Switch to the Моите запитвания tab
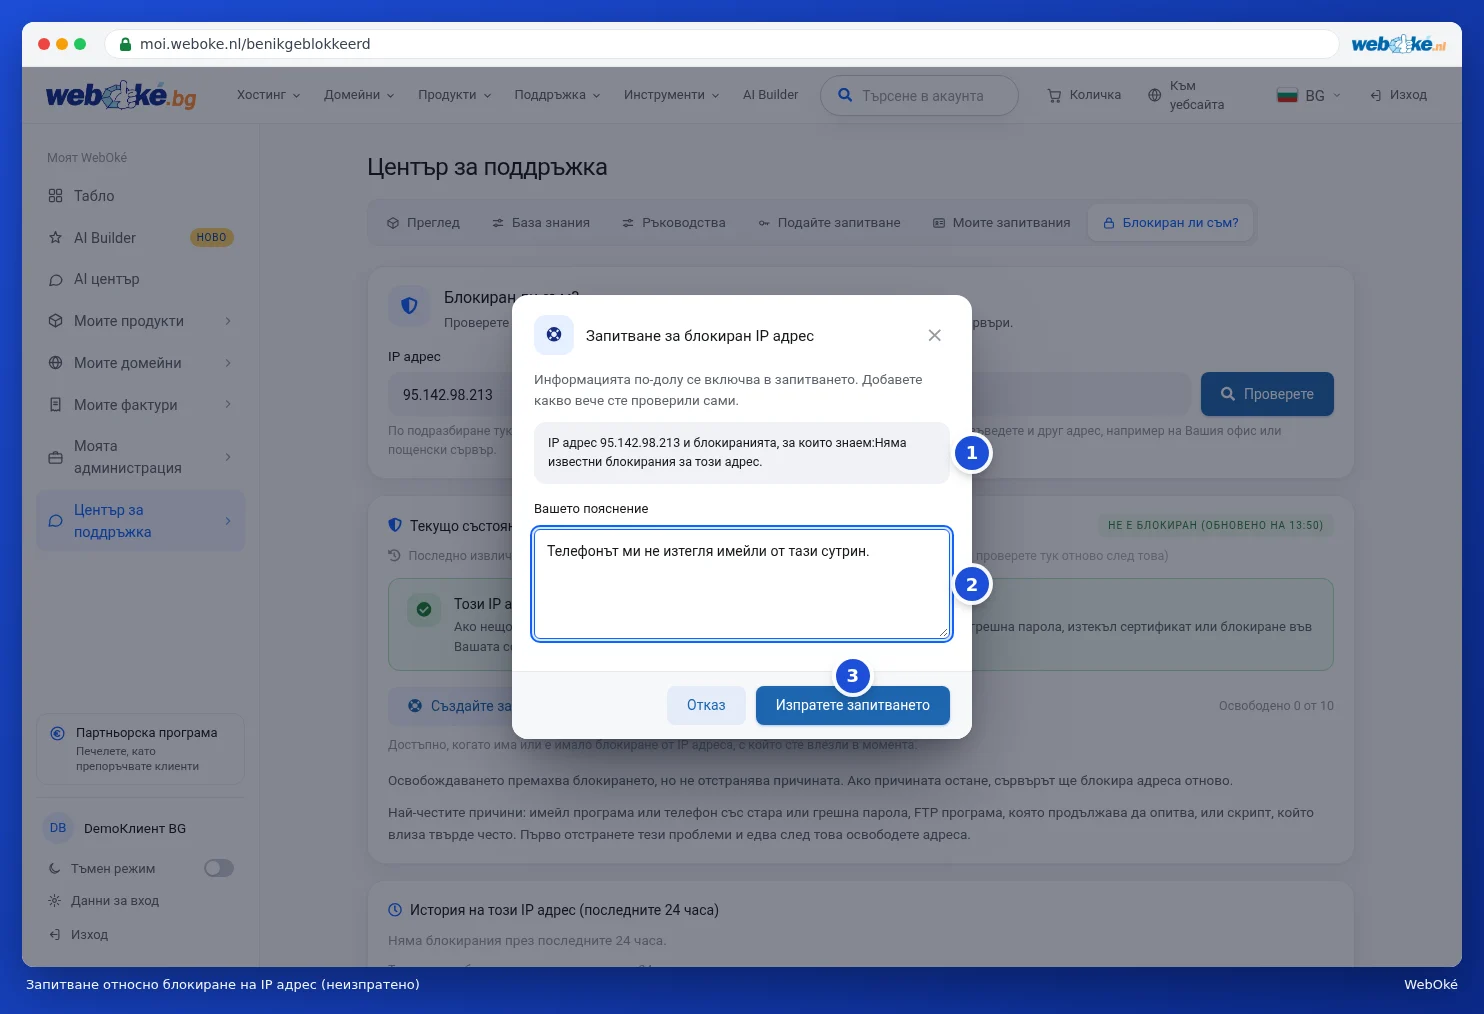 click(x=1001, y=223)
